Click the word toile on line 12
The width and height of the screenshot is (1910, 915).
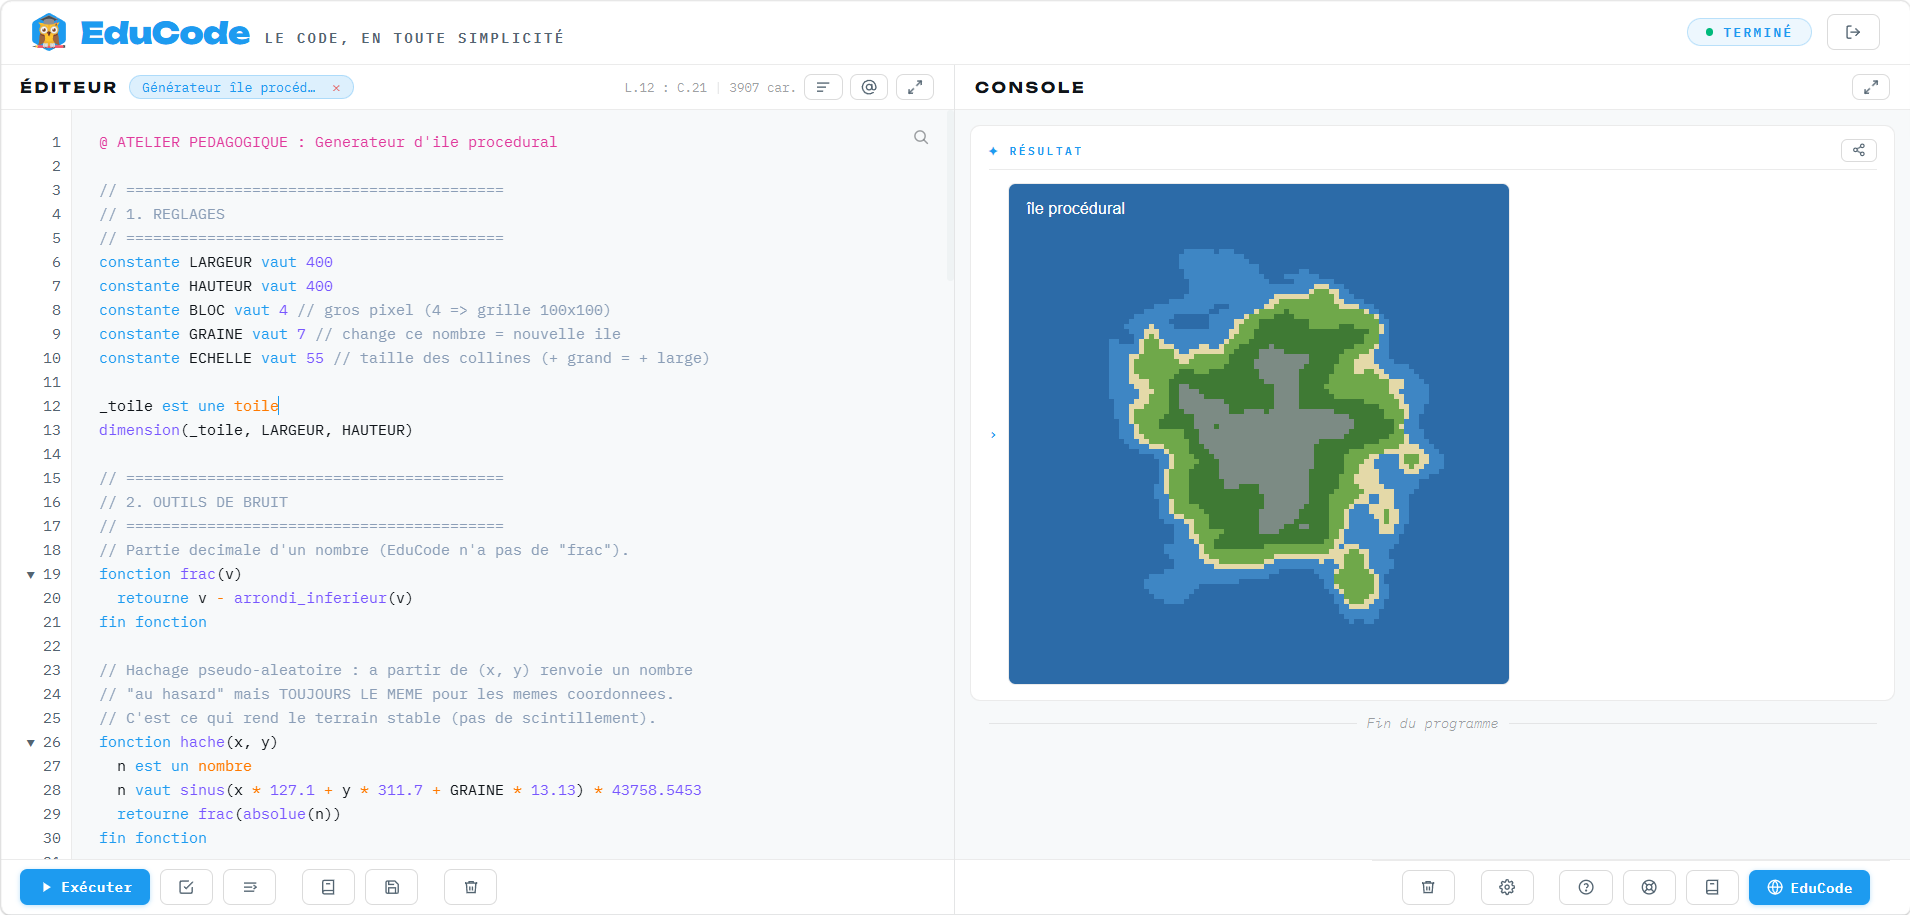coord(256,406)
